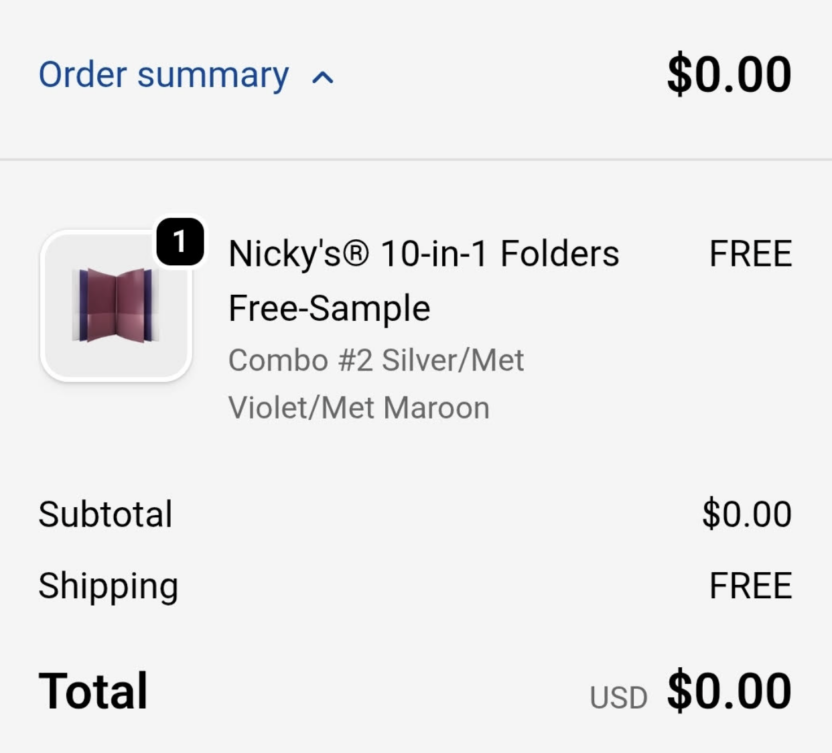
Task: Click the final Total $0.00 amount
Action: pyautogui.click(x=729, y=692)
